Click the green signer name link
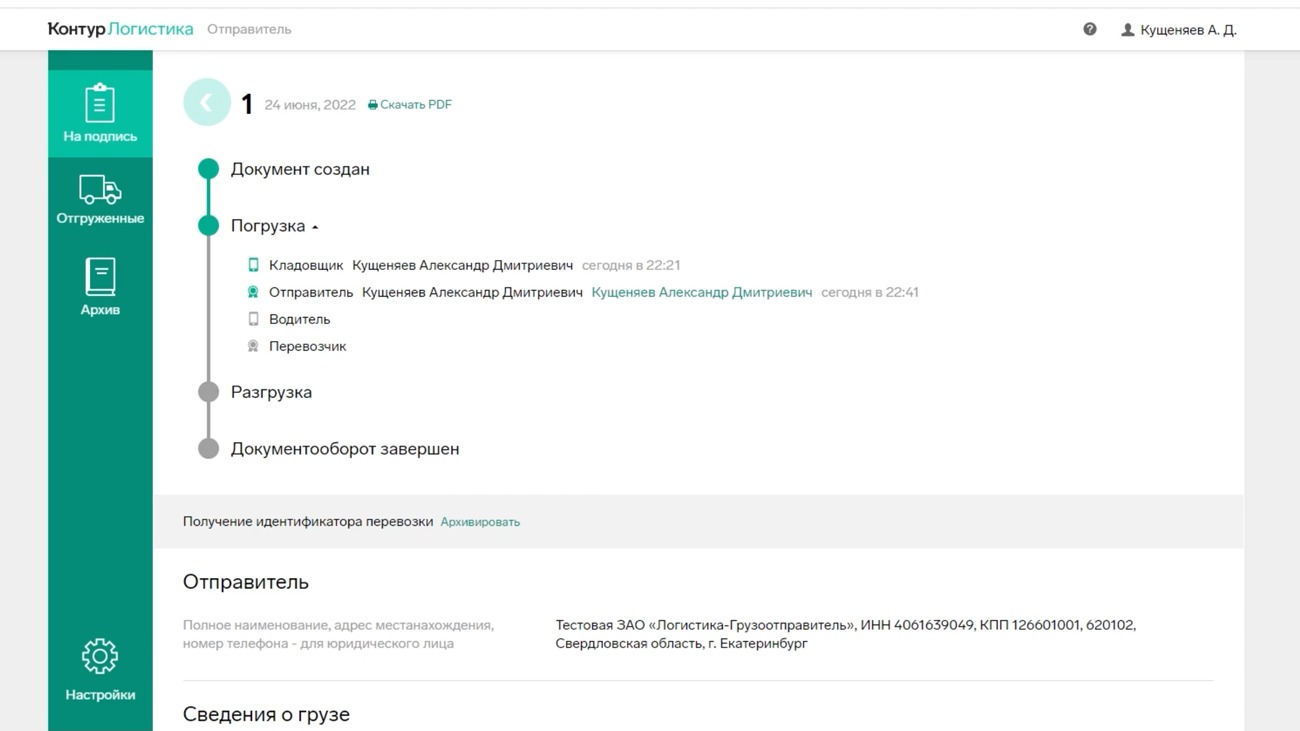The height and width of the screenshot is (731, 1300). click(702, 292)
